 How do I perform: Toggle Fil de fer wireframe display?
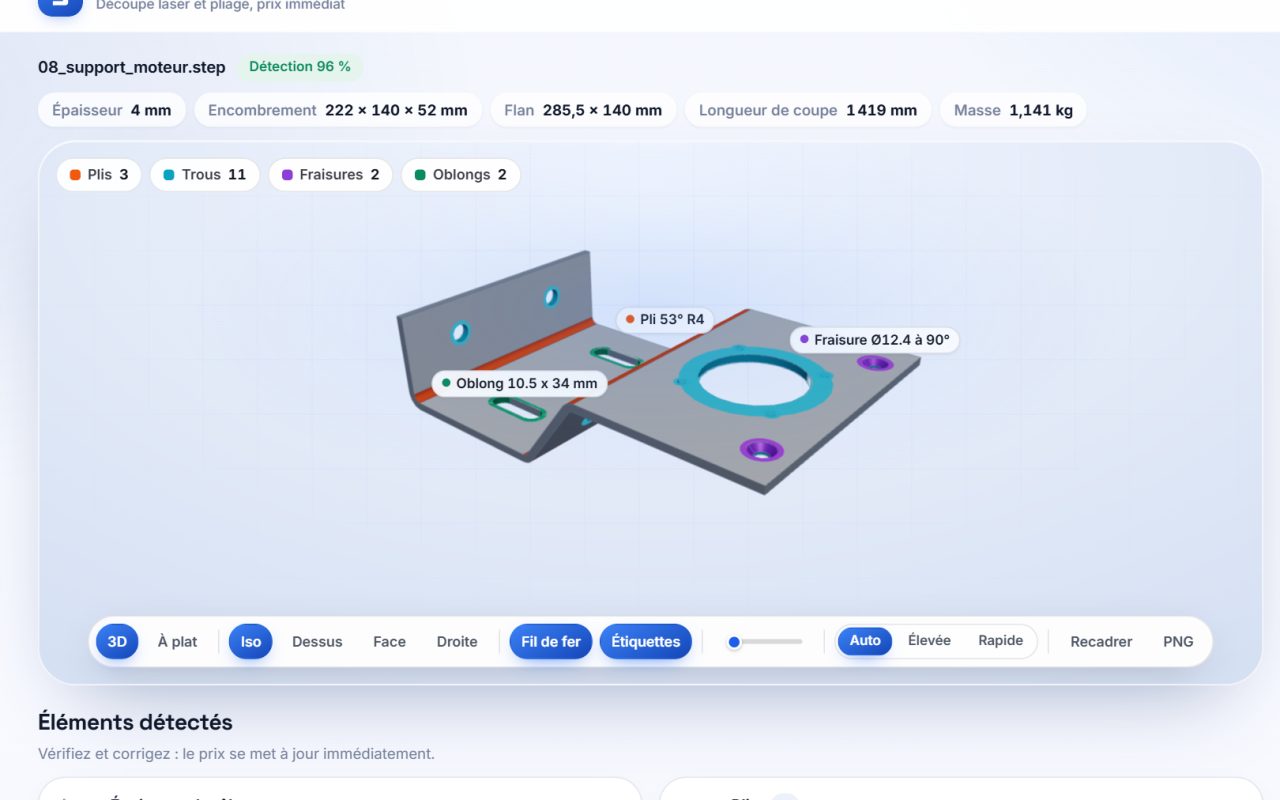click(551, 642)
